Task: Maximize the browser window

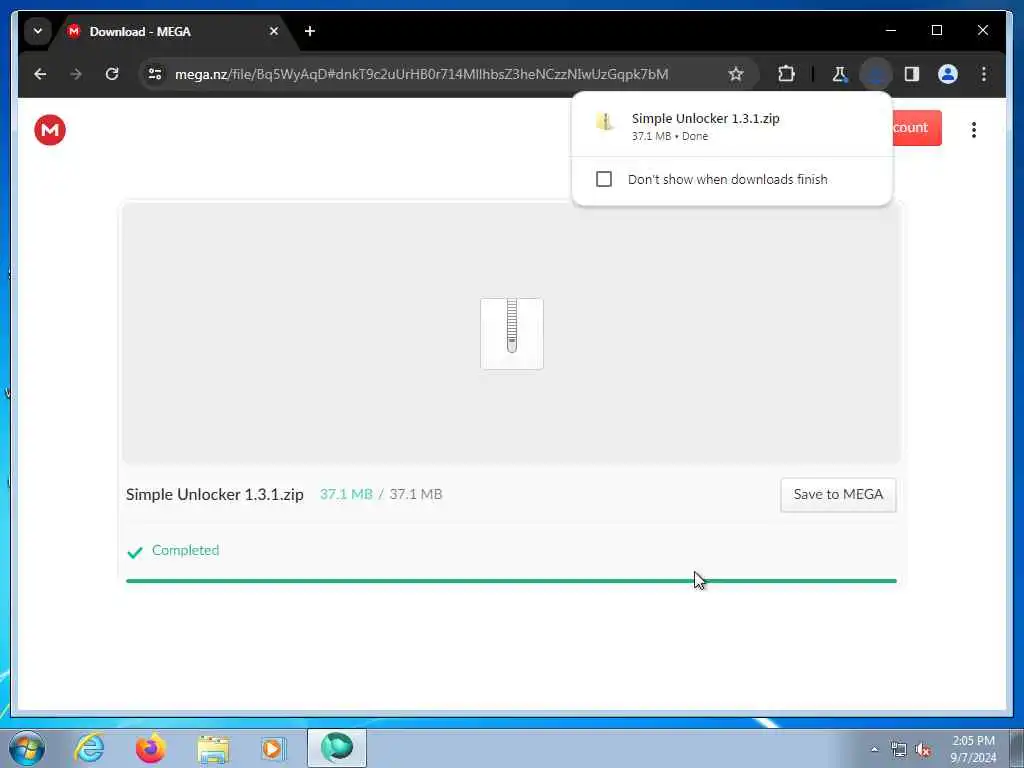Action: (x=936, y=31)
